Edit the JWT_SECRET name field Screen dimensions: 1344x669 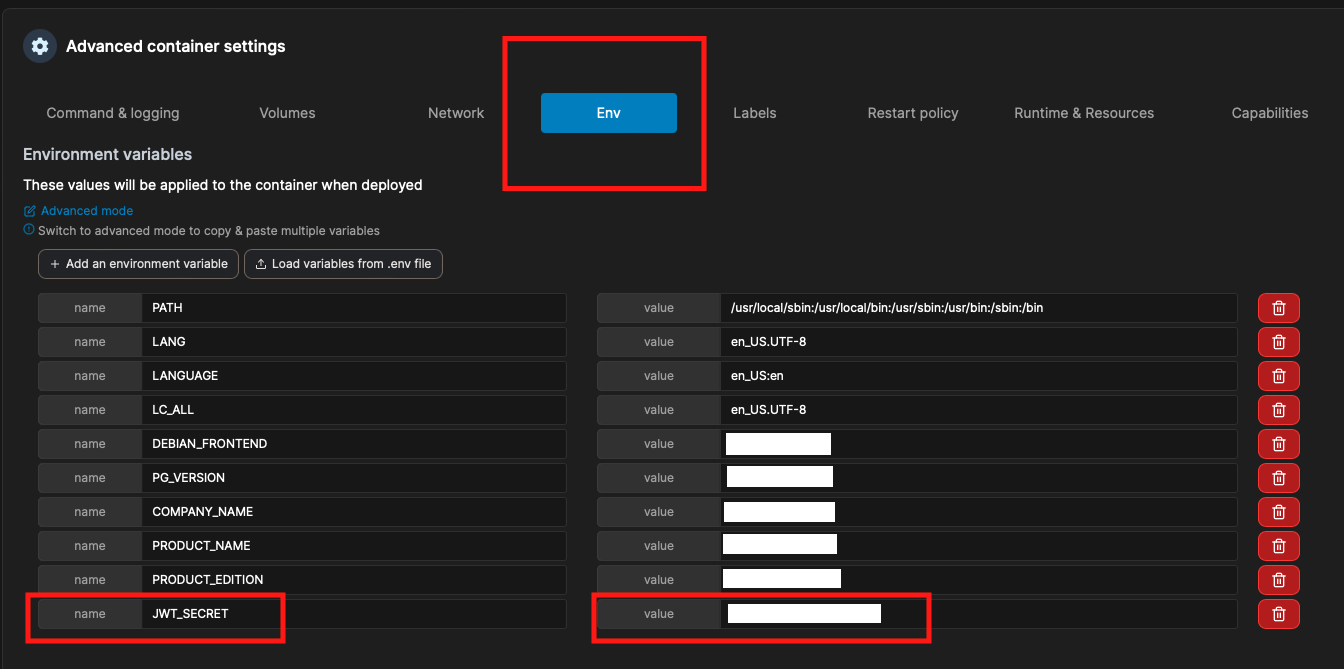(354, 614)
